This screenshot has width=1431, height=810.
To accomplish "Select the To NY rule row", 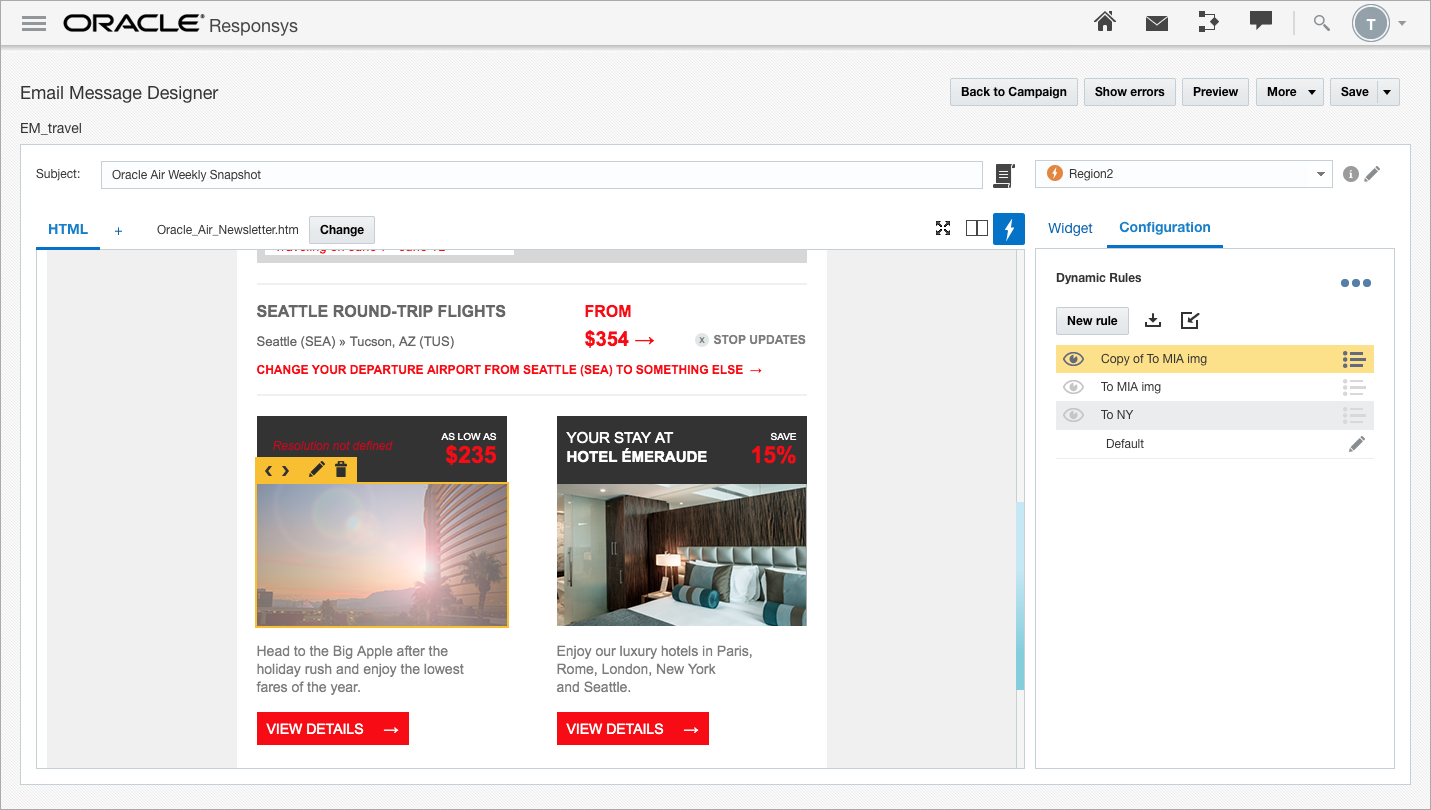I will click(1214, 415).
